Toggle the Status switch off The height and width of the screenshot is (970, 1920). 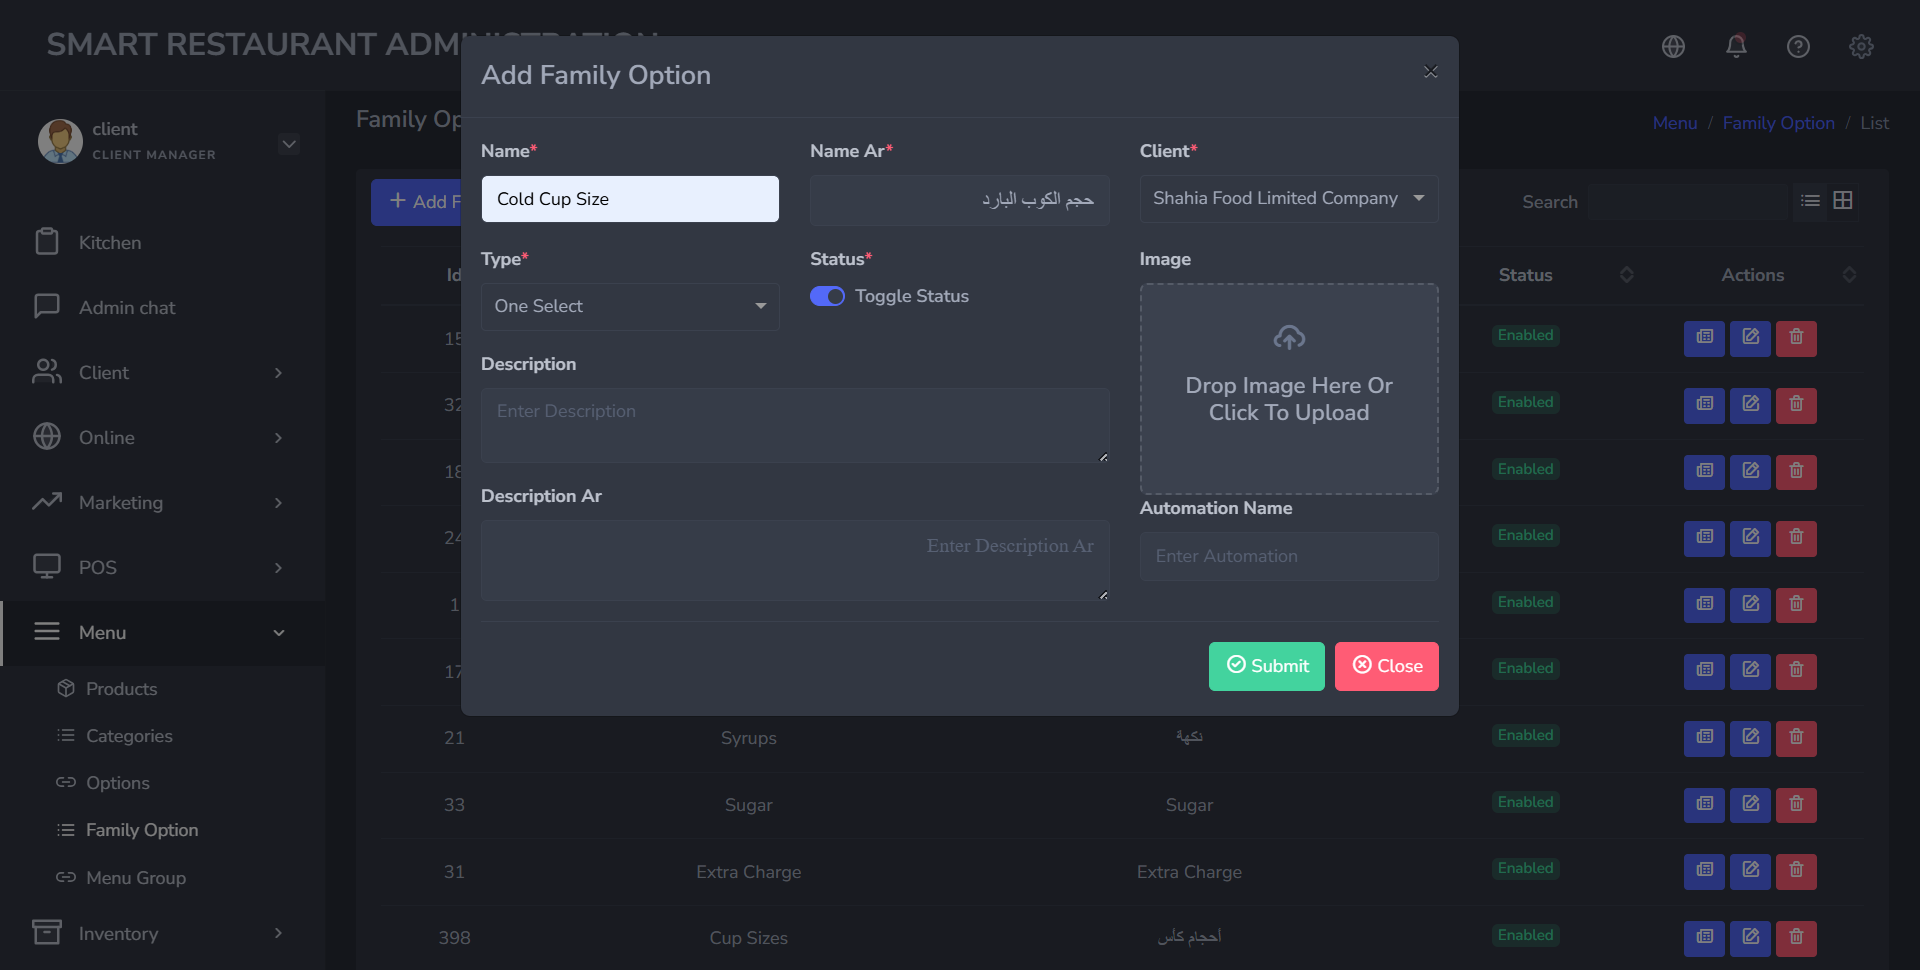(x=827, y=296)
